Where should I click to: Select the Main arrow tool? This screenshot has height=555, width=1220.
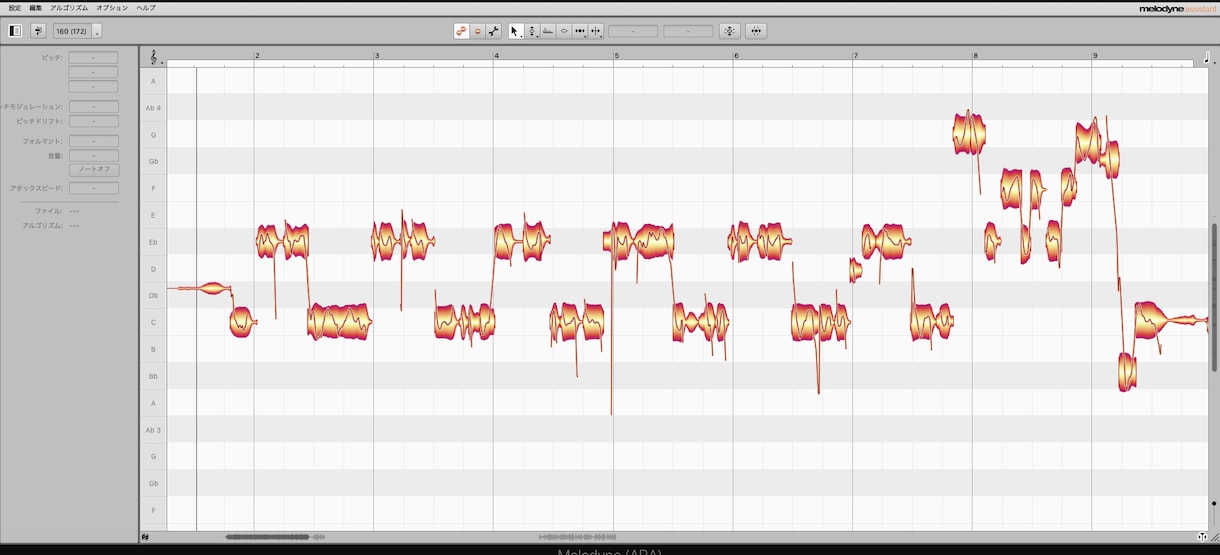[x=514, y=31]
